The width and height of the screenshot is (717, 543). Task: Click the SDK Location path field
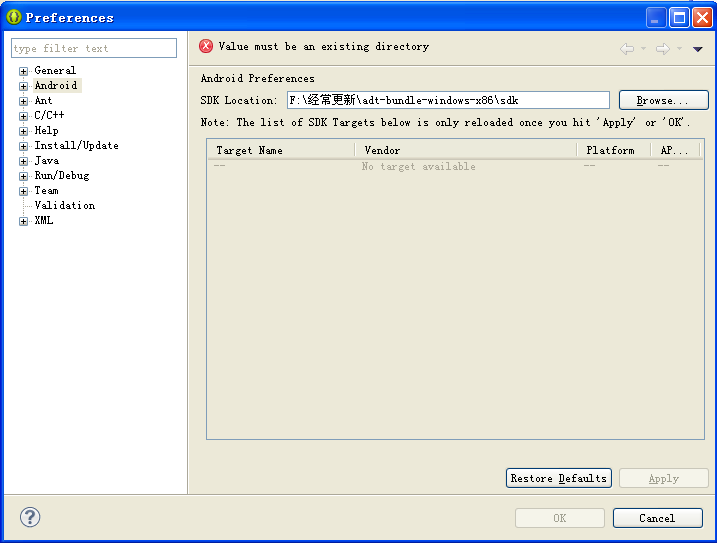(448, 100)
